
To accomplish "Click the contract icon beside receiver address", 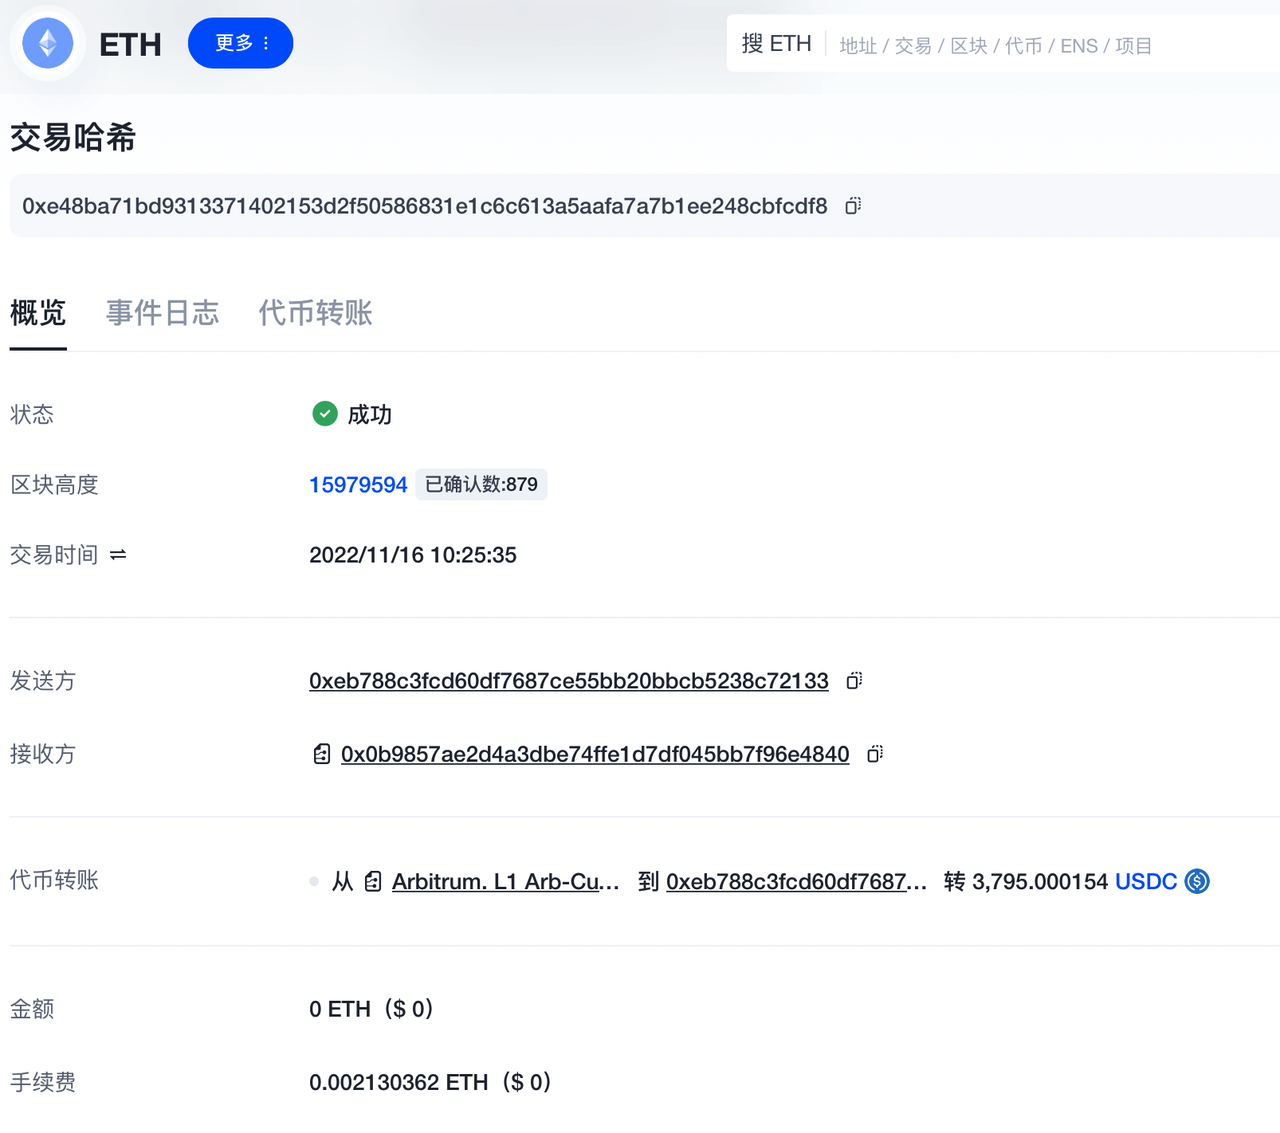I will [x=321, y=754].
